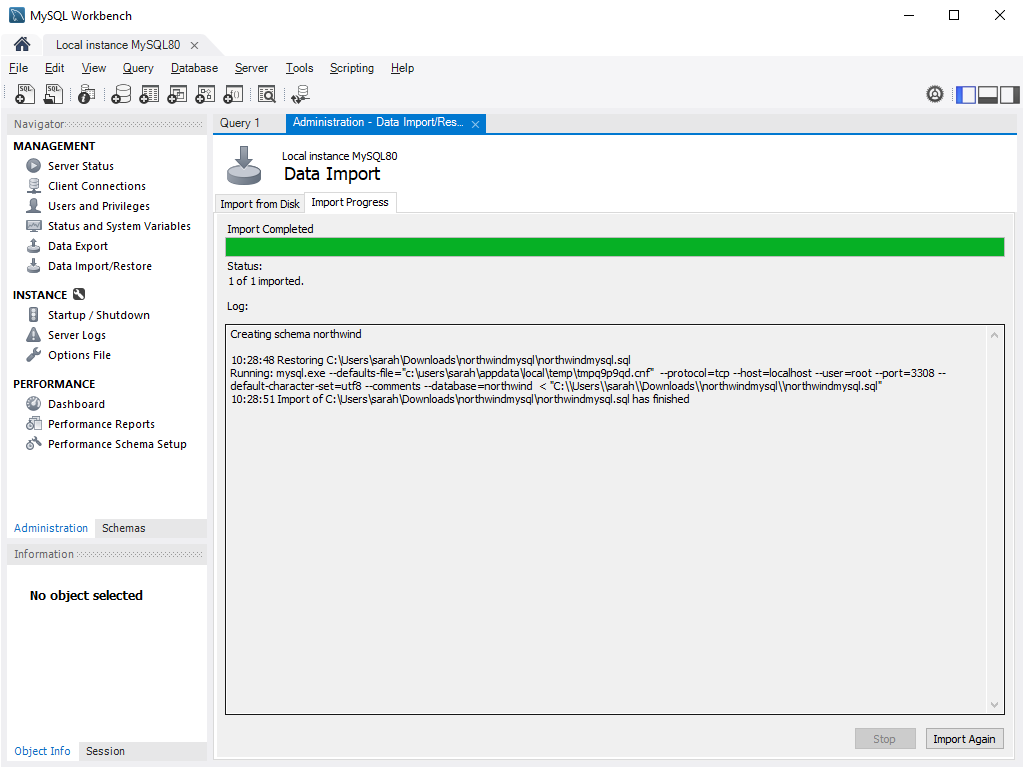
Task: Open Server Logs
Action: pos(76,335)
